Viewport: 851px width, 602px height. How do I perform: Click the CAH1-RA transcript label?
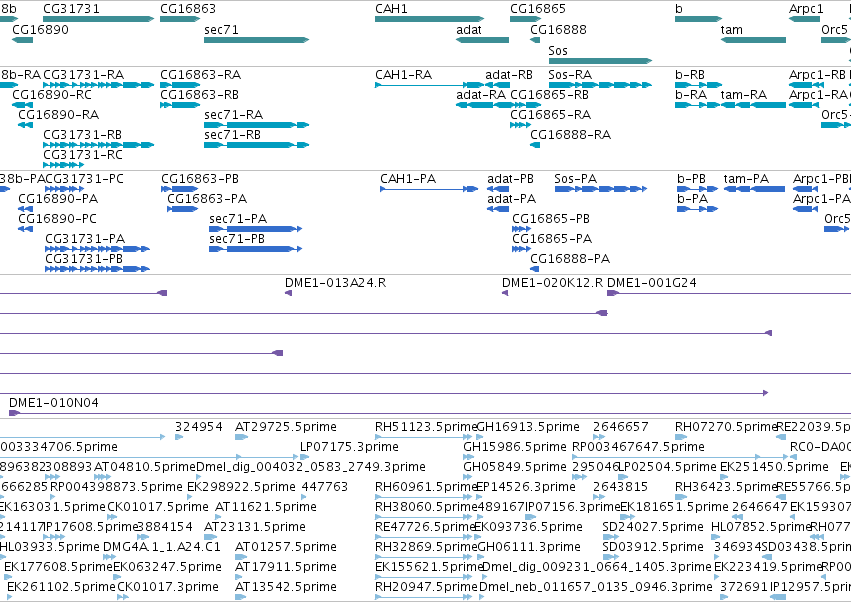point(403,74)
